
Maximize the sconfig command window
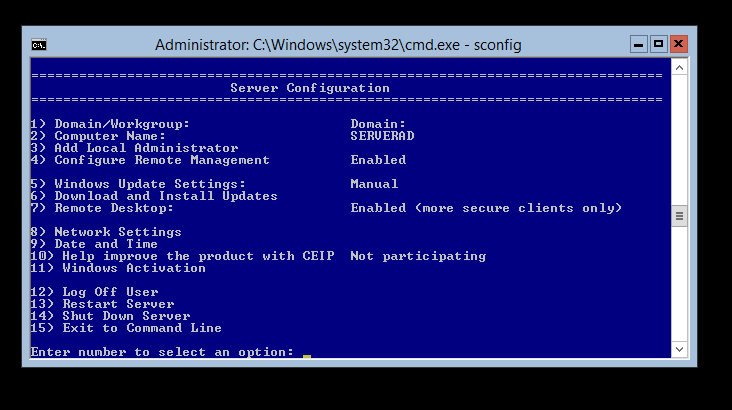point(658,44)
